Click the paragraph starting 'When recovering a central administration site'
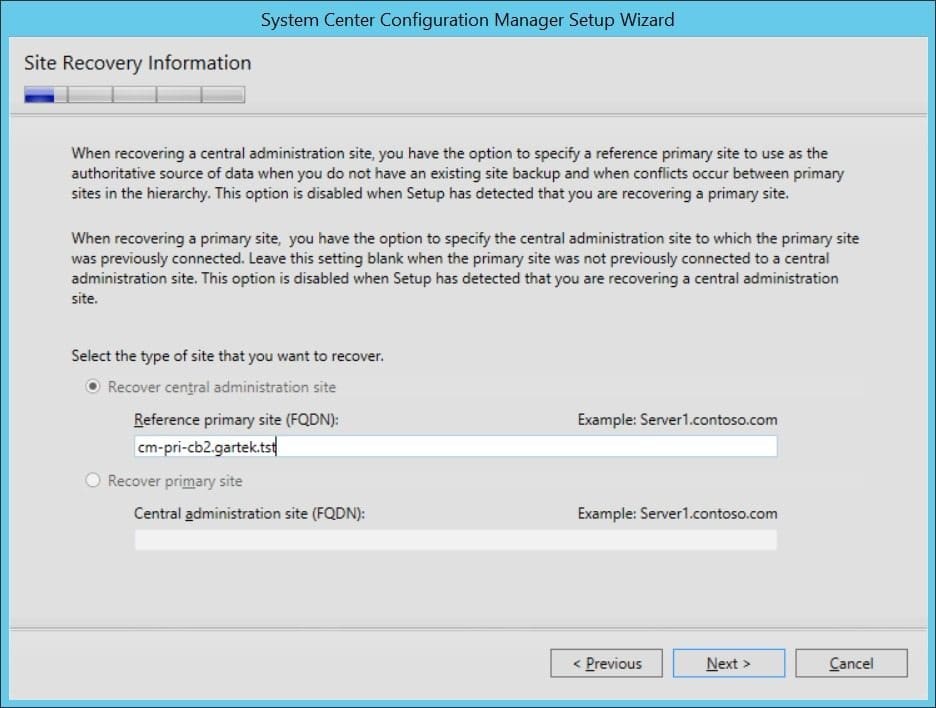The height and width of the screenshot is (708, 936). 458,173
